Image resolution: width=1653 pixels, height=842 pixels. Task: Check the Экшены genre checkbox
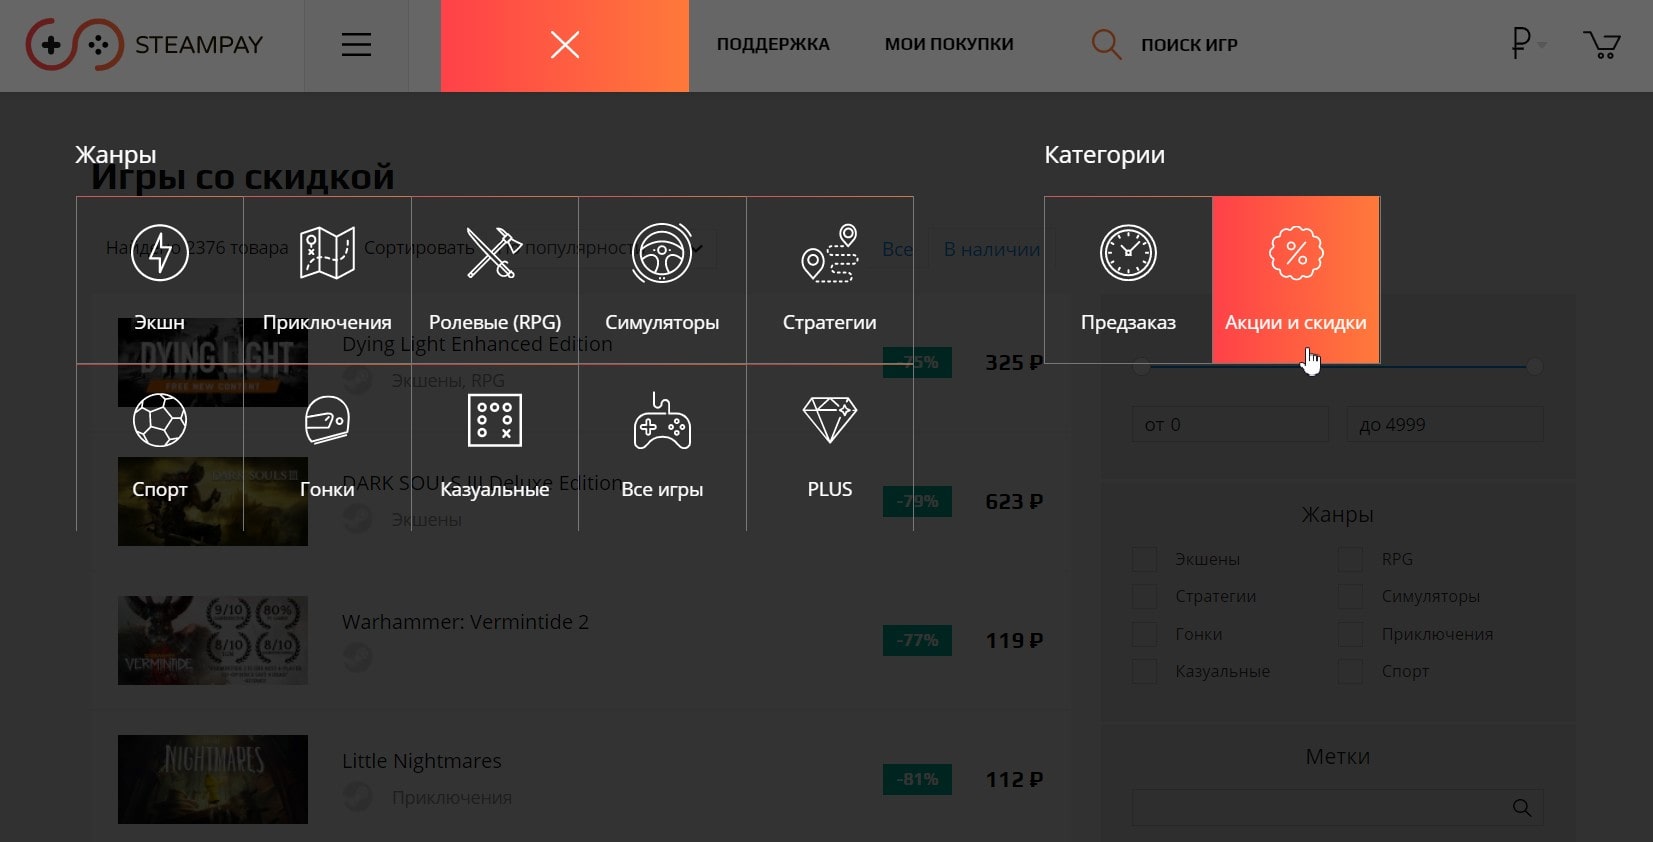[x=1144, y=559]
